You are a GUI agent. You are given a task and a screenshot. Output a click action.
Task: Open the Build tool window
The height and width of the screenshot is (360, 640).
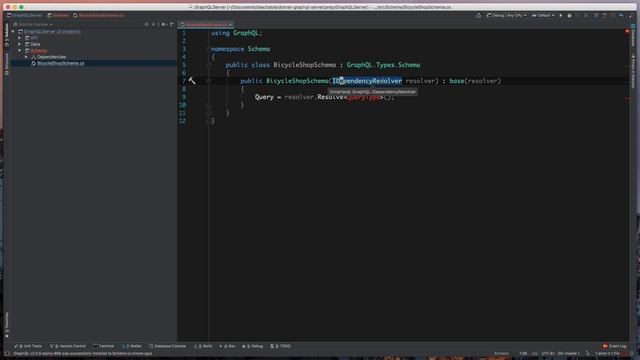pos(203,346)
